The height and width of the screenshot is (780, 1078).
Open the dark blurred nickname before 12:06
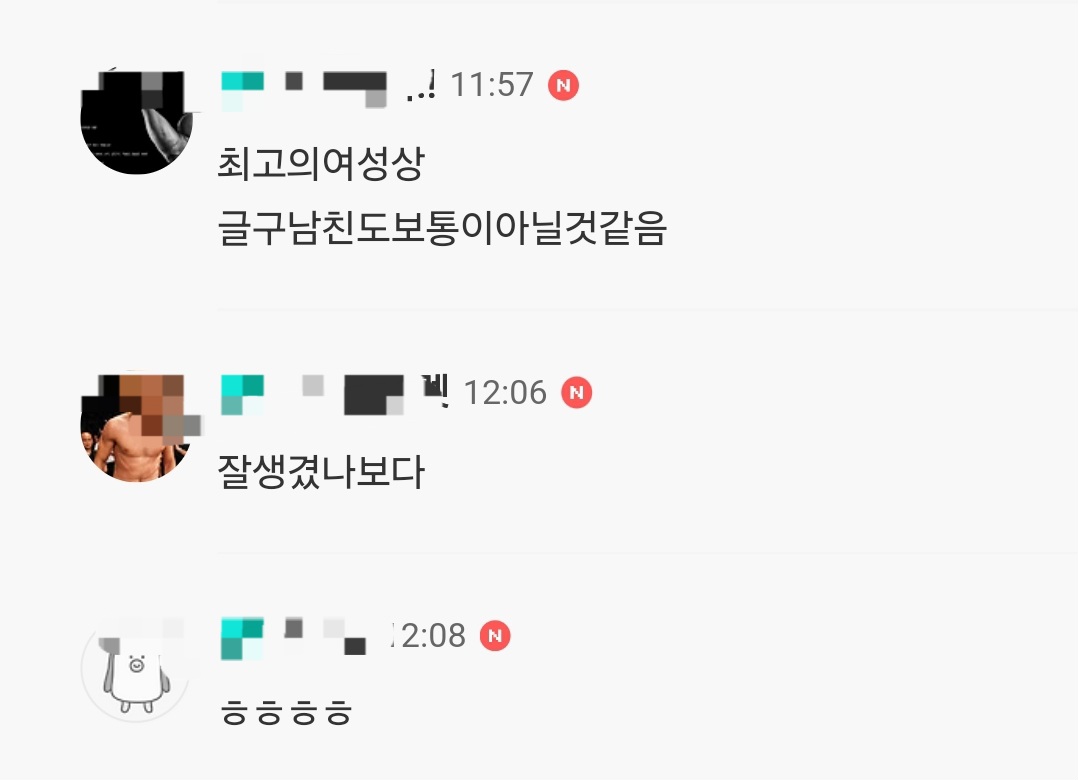point(375,394)
